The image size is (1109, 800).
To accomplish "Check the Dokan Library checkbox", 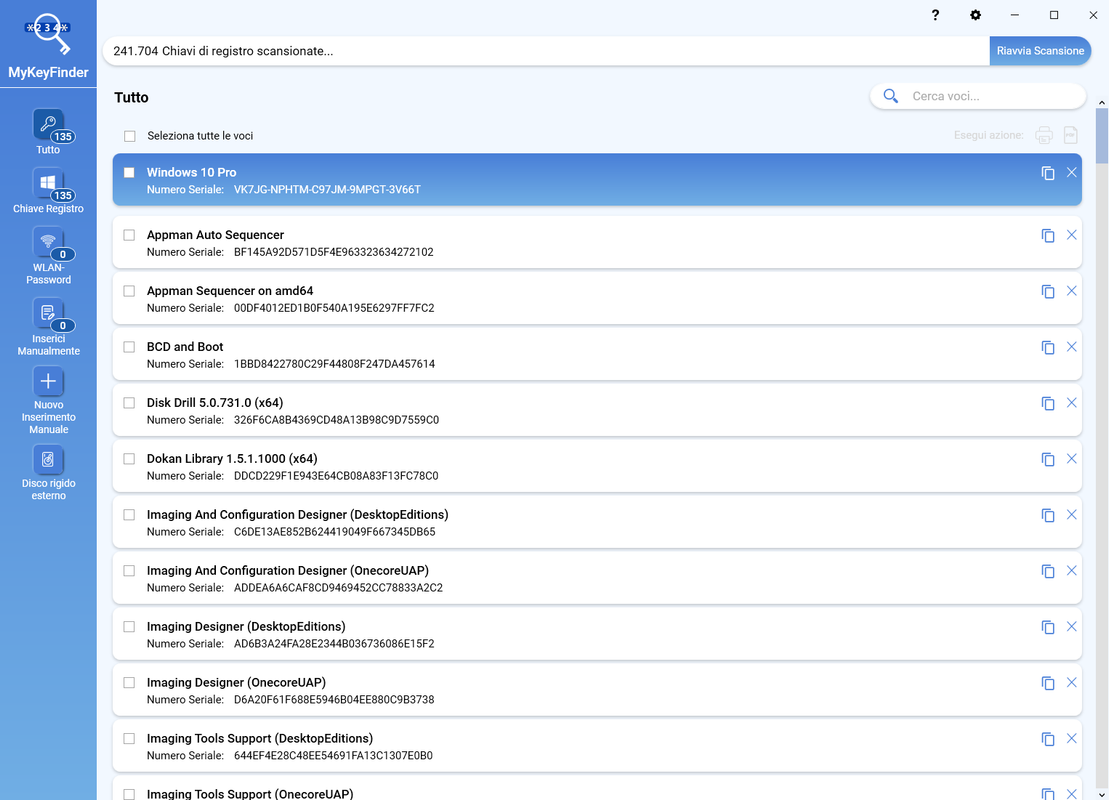I will [129, 458].
